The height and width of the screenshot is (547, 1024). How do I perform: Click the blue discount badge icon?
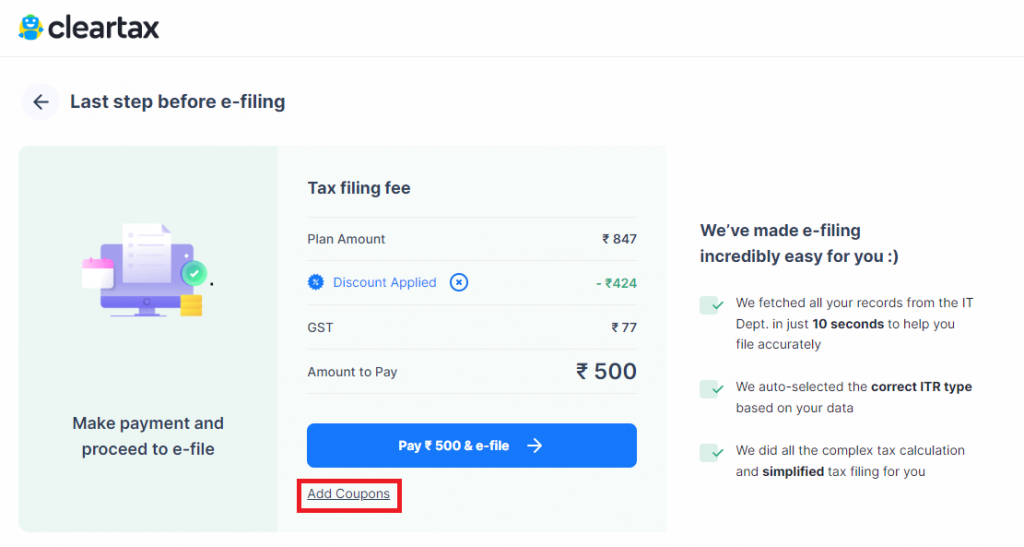(316, 283)
